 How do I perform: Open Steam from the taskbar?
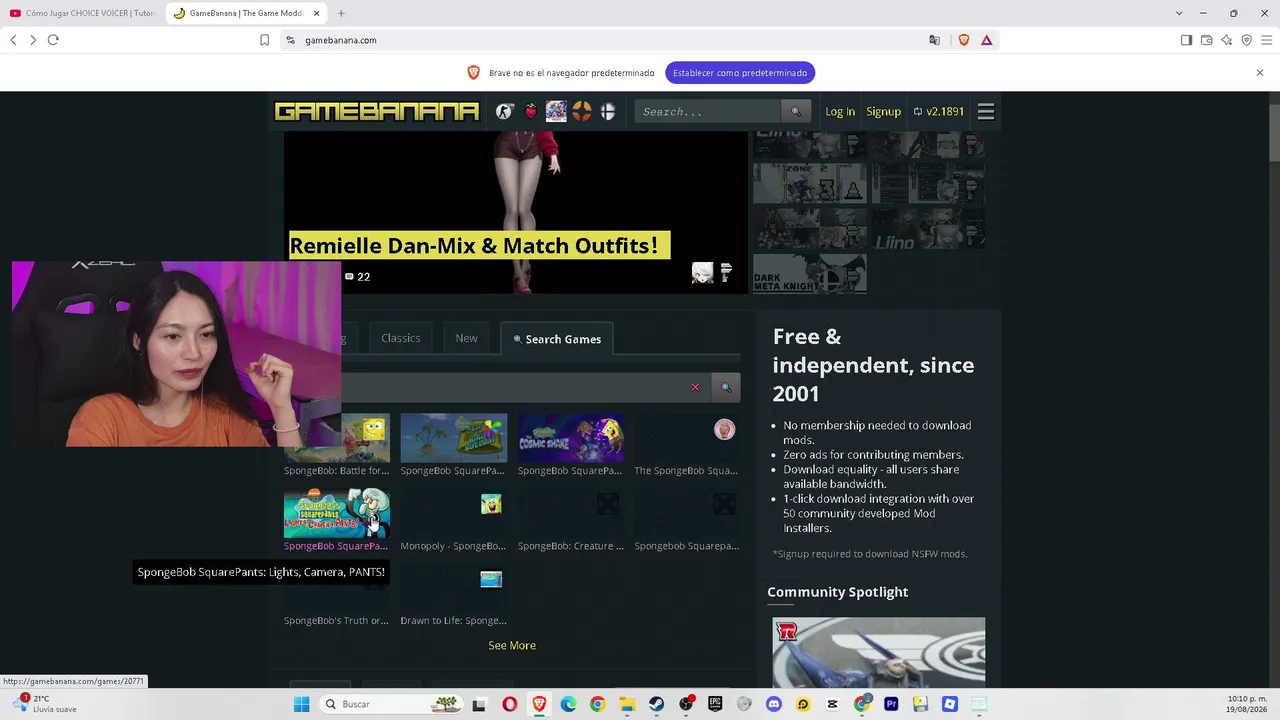tap(656, 704)
